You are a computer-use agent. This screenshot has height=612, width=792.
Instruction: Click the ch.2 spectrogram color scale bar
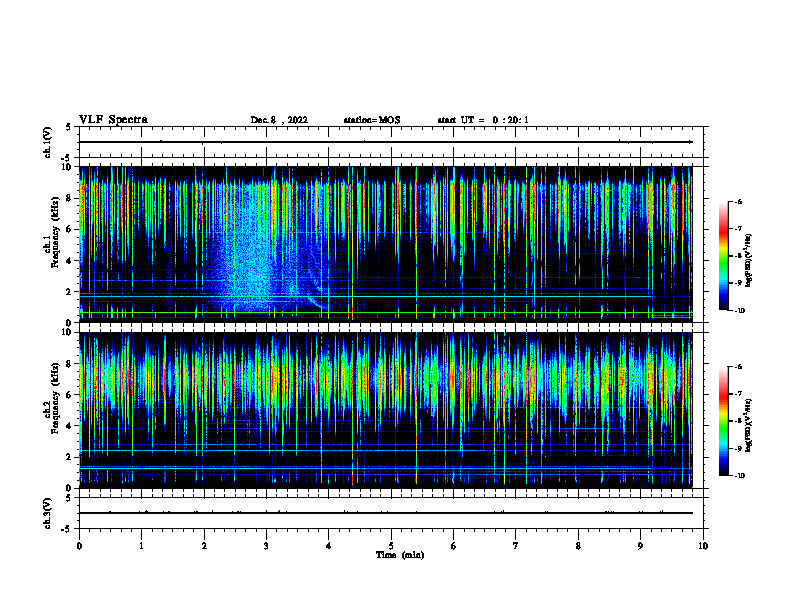point(724,421)
